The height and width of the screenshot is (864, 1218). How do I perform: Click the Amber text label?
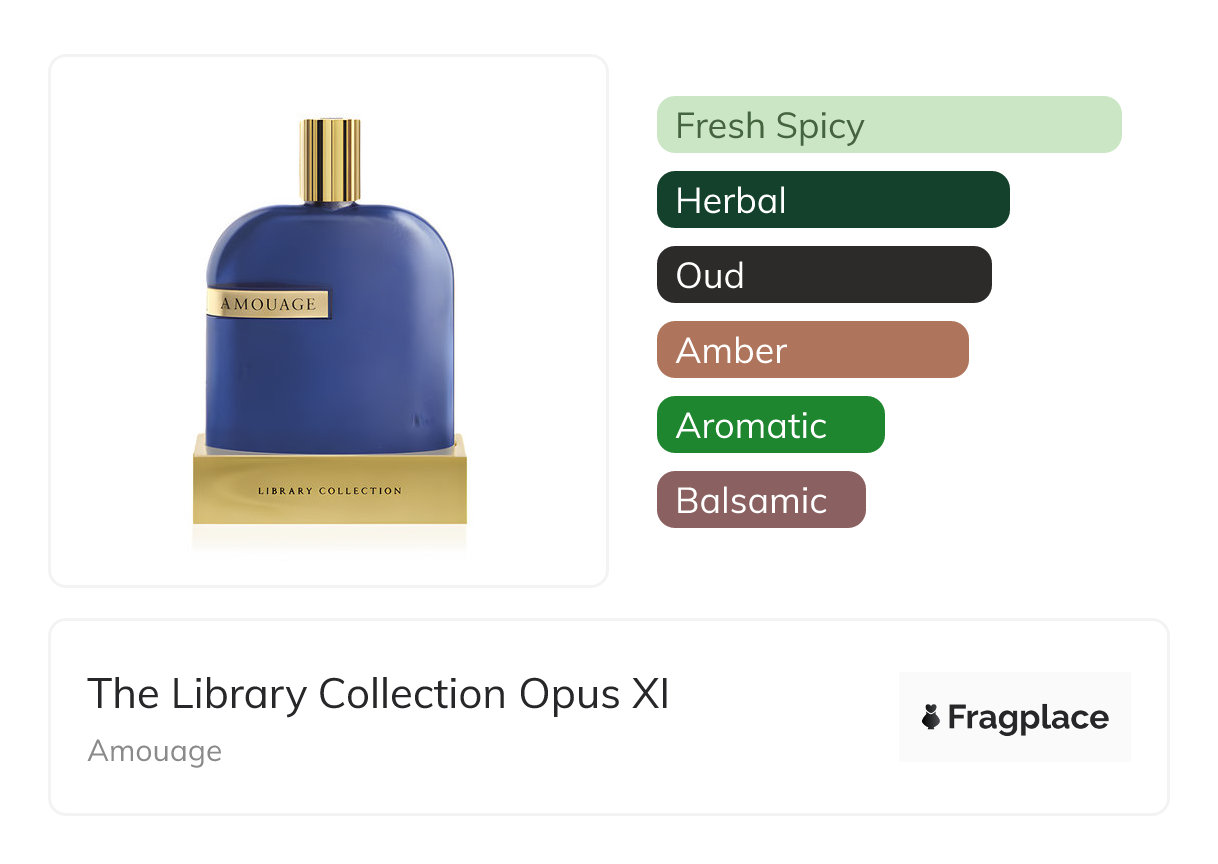click(x=732, y=351)
